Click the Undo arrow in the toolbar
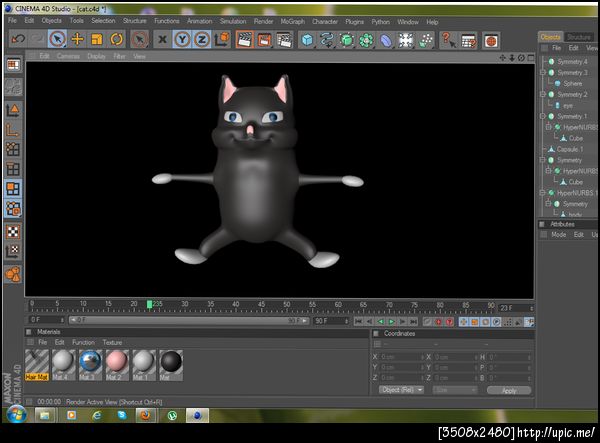 16,39
